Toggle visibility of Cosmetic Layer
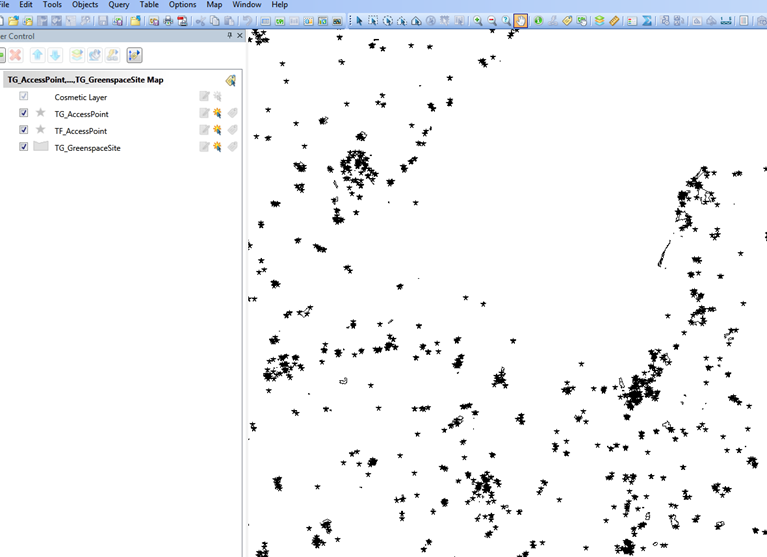Image resolution: width=767 pixels, height=557 pixels. pos(23,96)
